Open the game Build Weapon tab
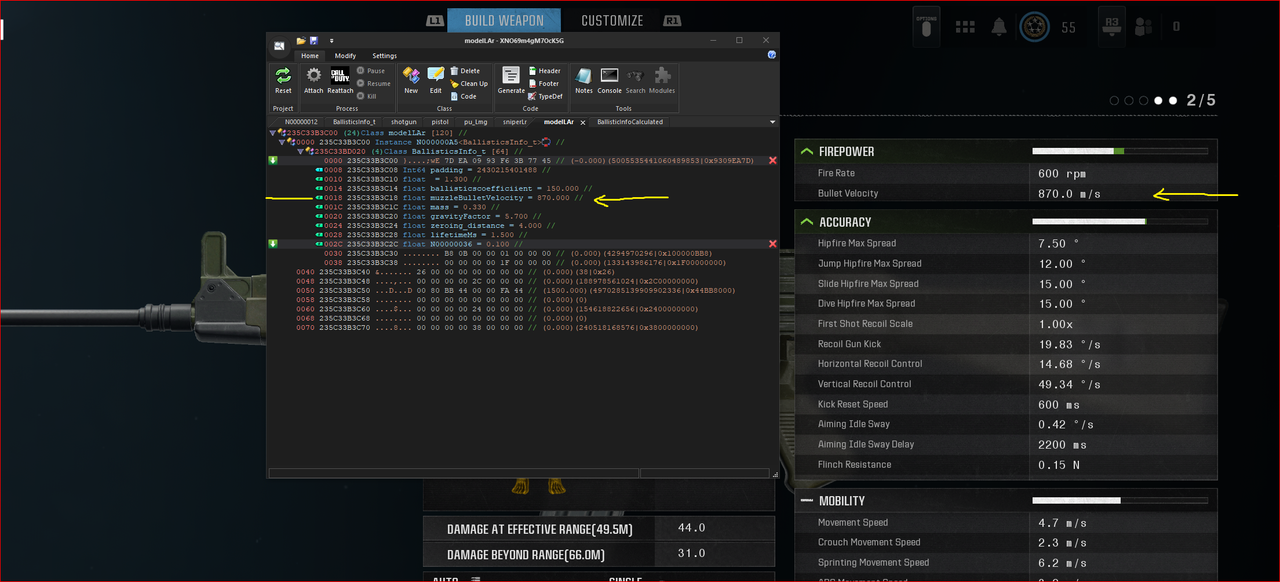This screenshot has width=1280, height=582. (x=504, y=20)
